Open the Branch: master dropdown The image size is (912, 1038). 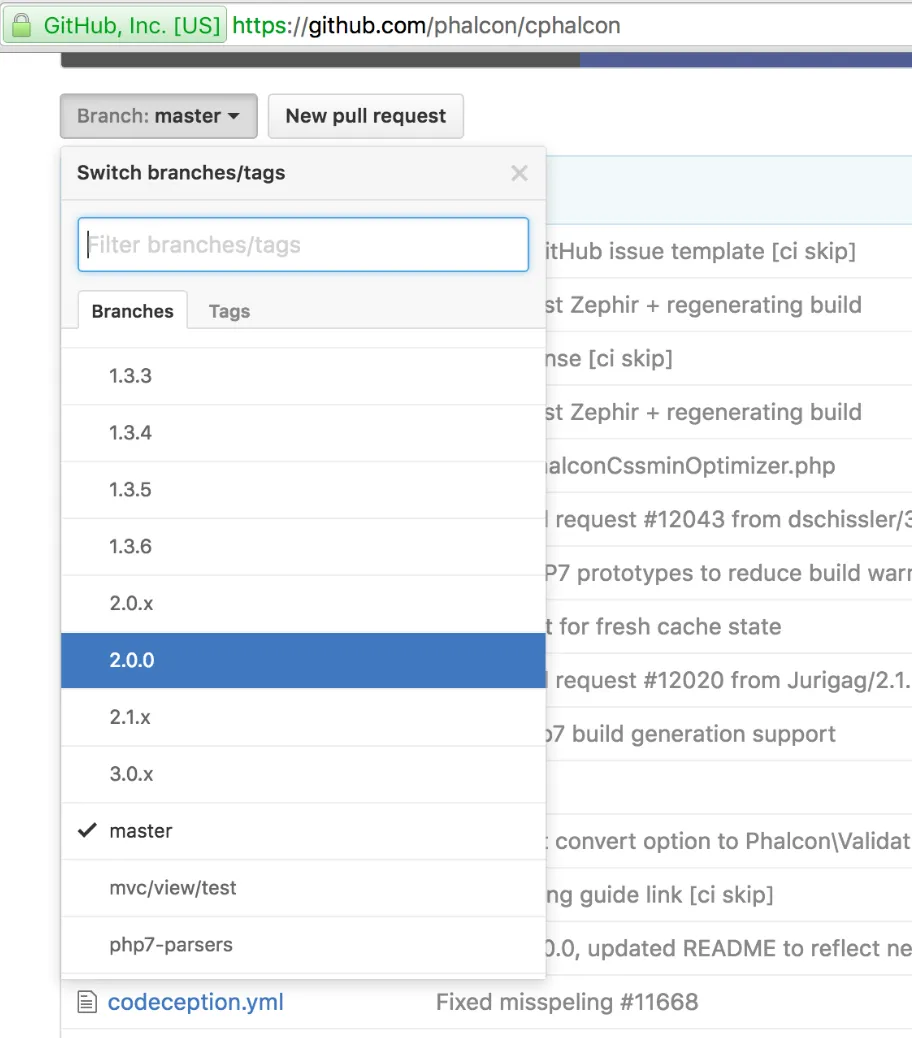point(159,116)
